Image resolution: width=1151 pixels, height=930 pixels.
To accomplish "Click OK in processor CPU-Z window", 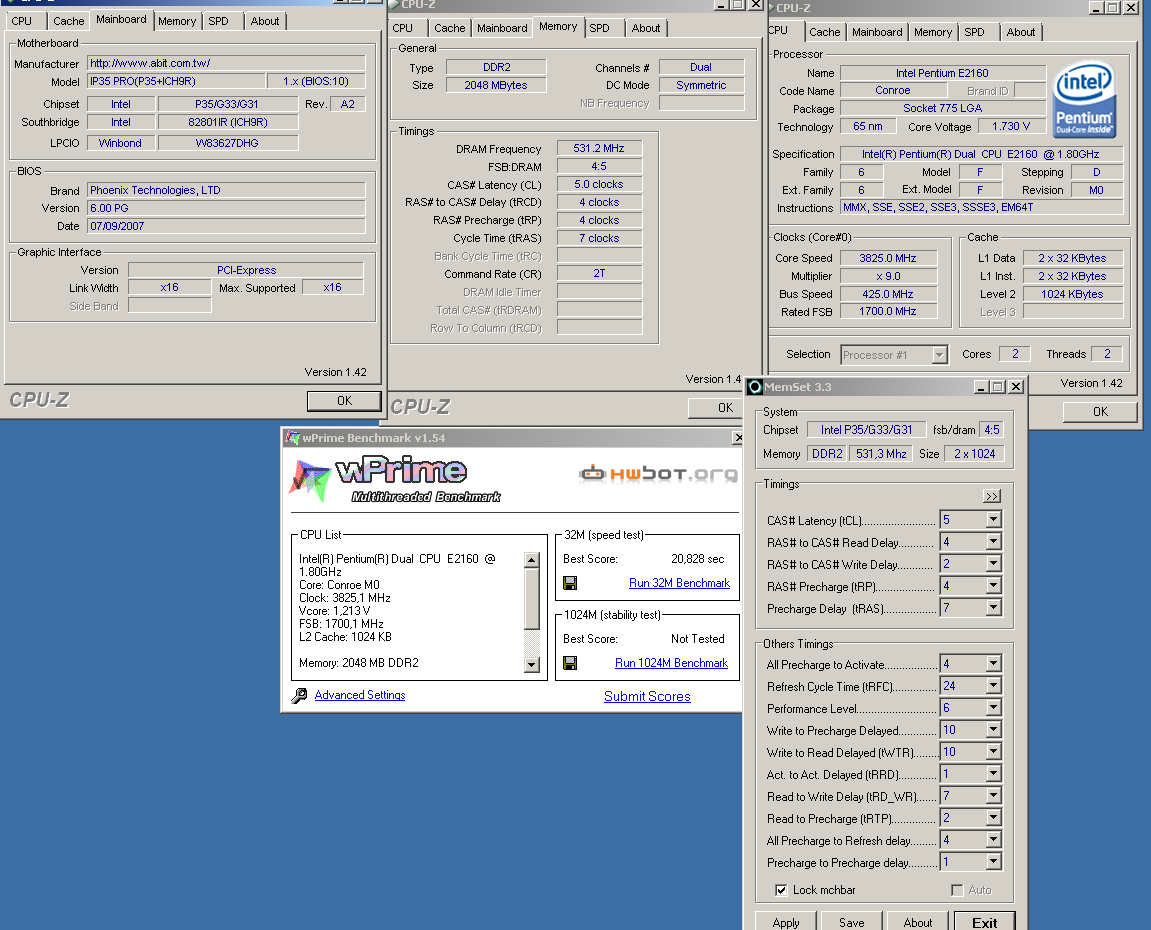I will [1100, 412].
